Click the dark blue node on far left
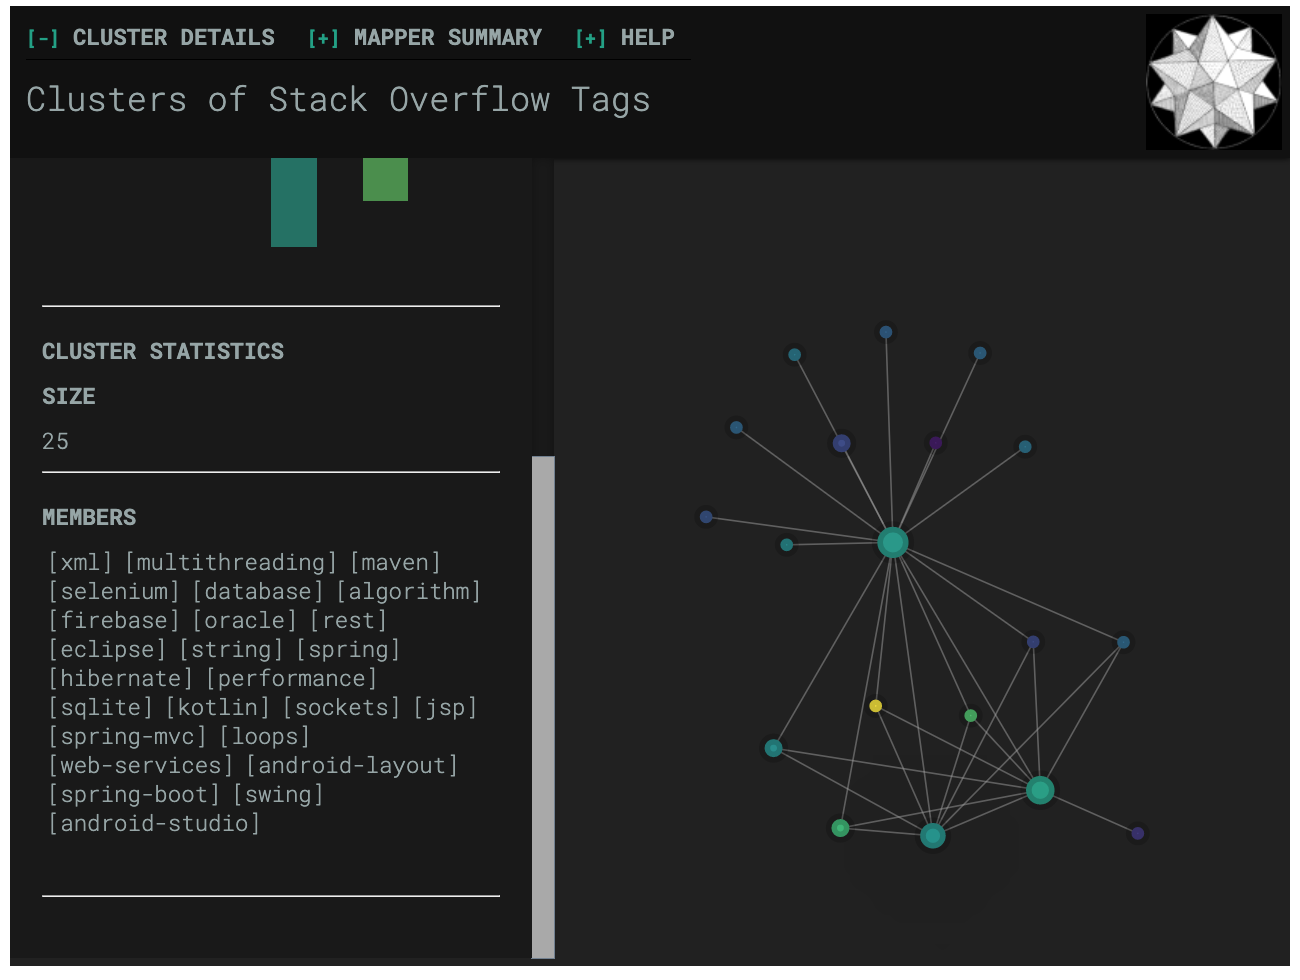1300x980 pixels. tap(706, 517)
